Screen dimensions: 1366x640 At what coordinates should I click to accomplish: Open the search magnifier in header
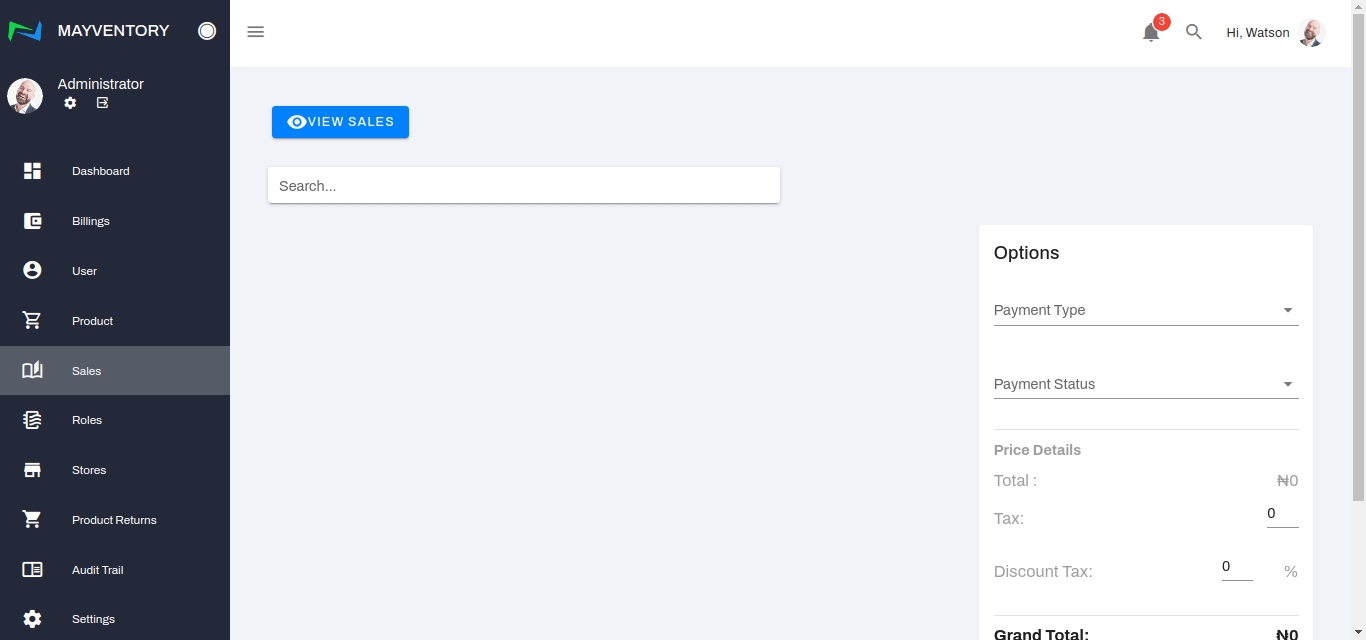1193,32
